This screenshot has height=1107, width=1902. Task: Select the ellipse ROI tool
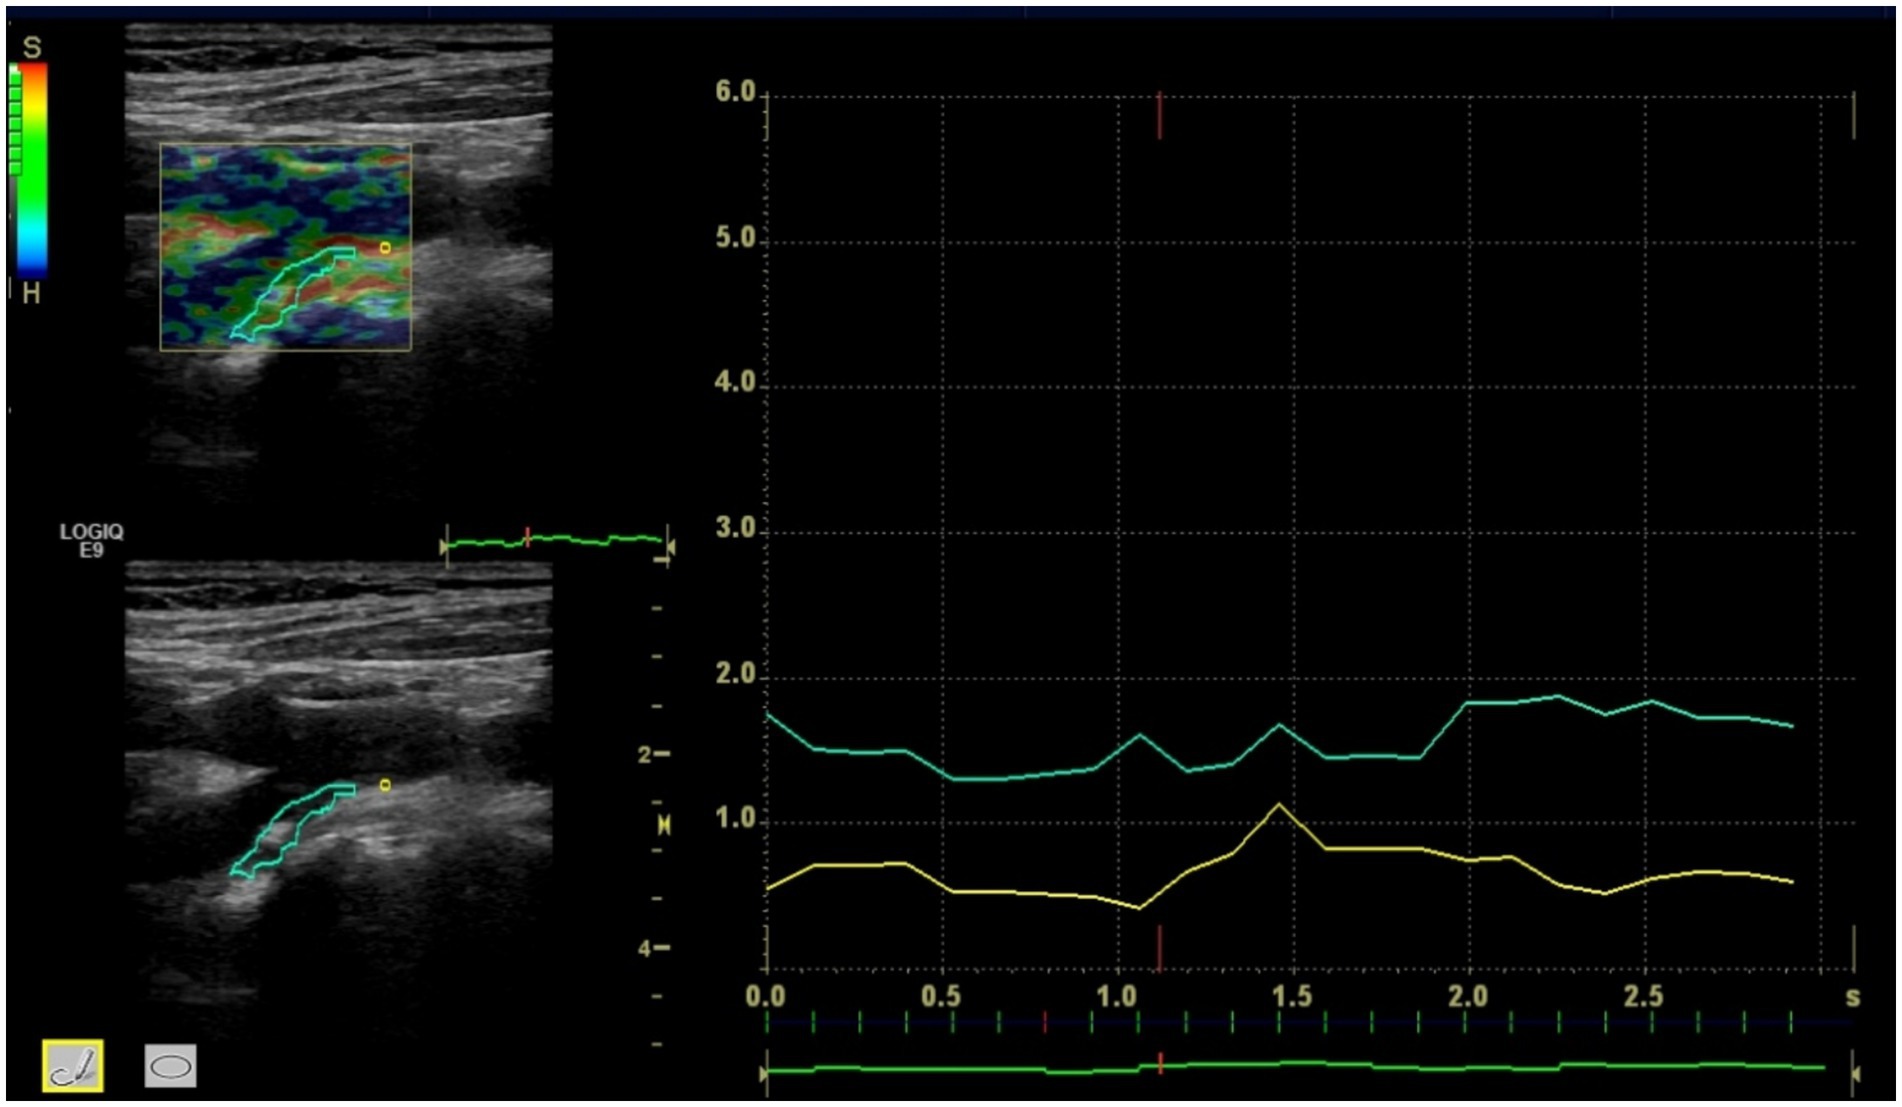[x=170, y=1066]
